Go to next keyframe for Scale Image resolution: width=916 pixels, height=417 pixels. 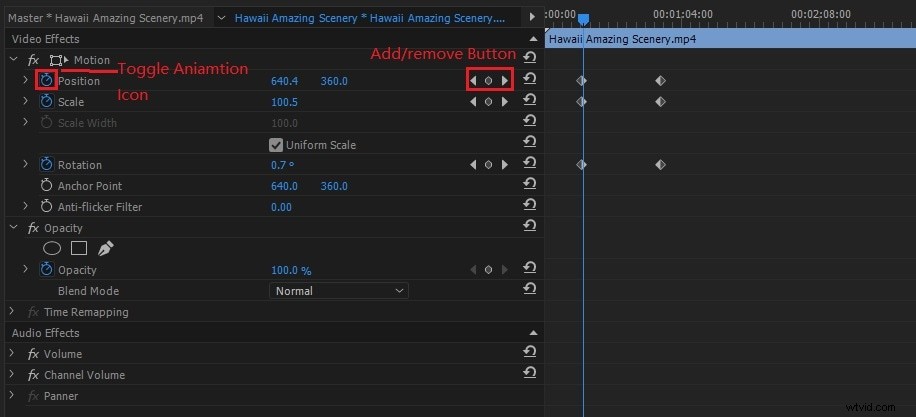click(505, 102)
